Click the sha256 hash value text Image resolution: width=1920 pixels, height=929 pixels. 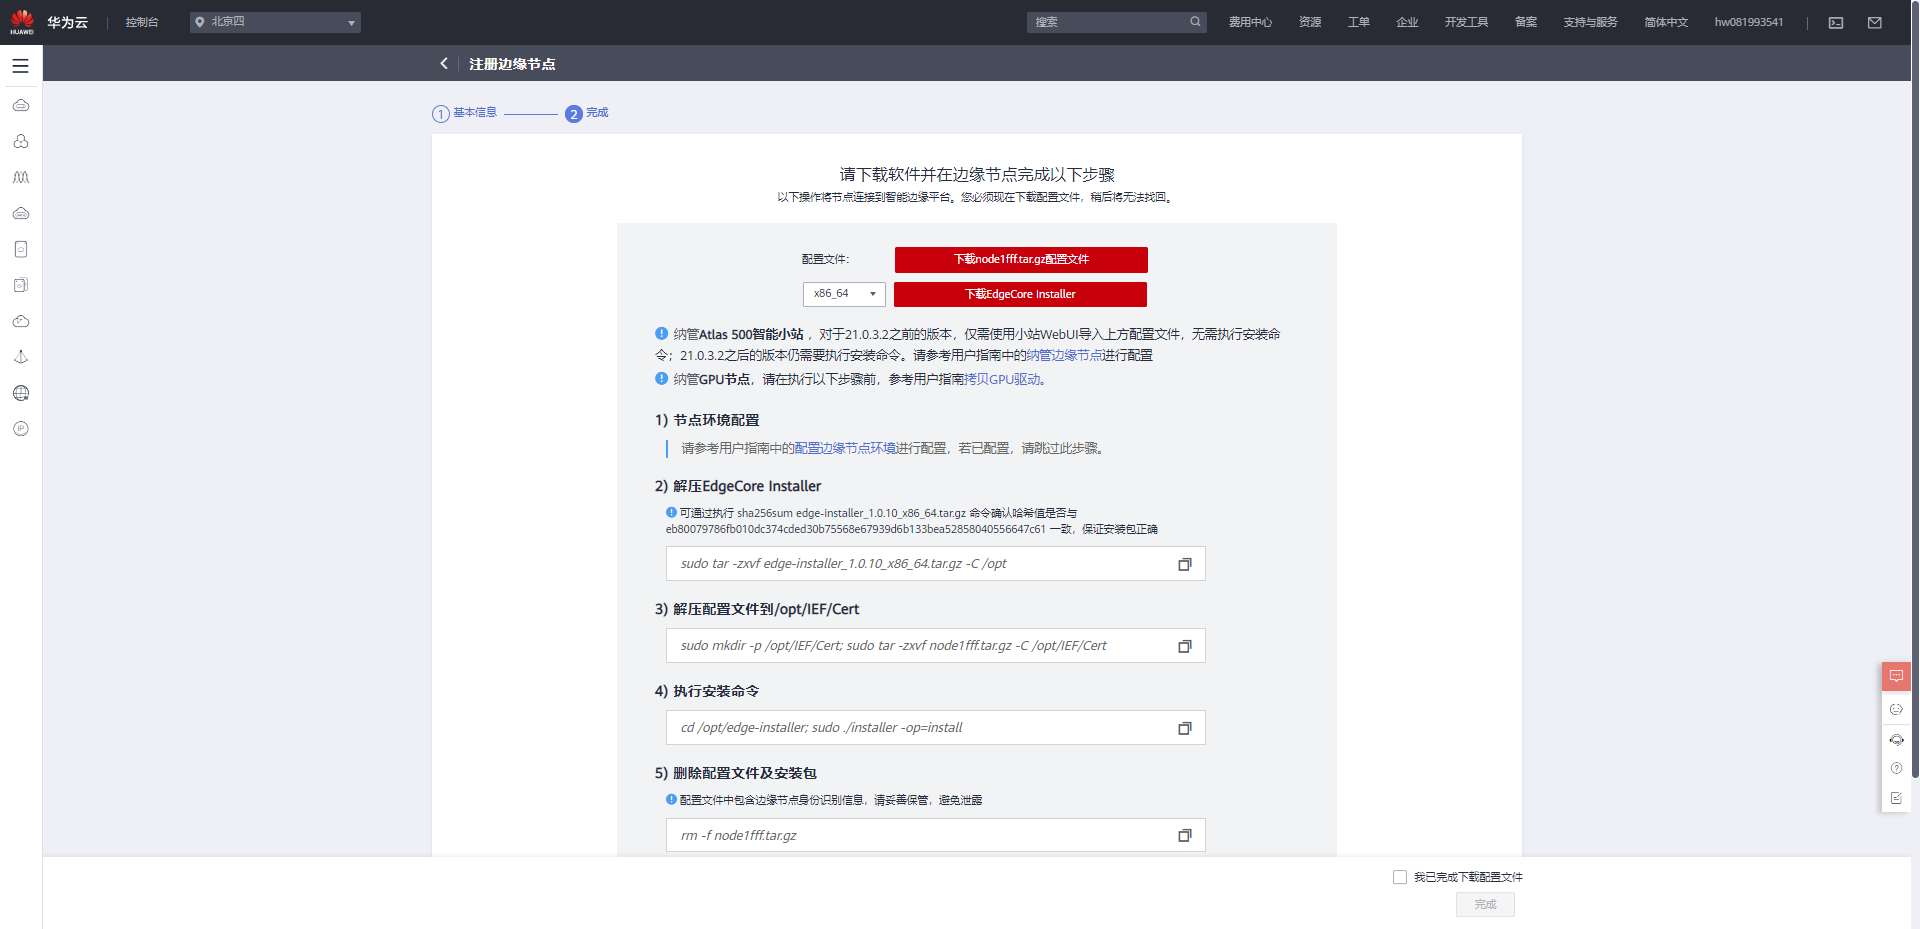(856, 529)
